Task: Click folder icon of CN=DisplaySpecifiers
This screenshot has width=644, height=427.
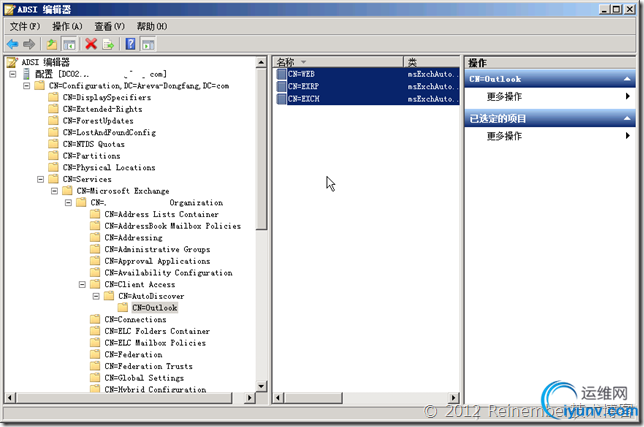Action: coord(53,97)
